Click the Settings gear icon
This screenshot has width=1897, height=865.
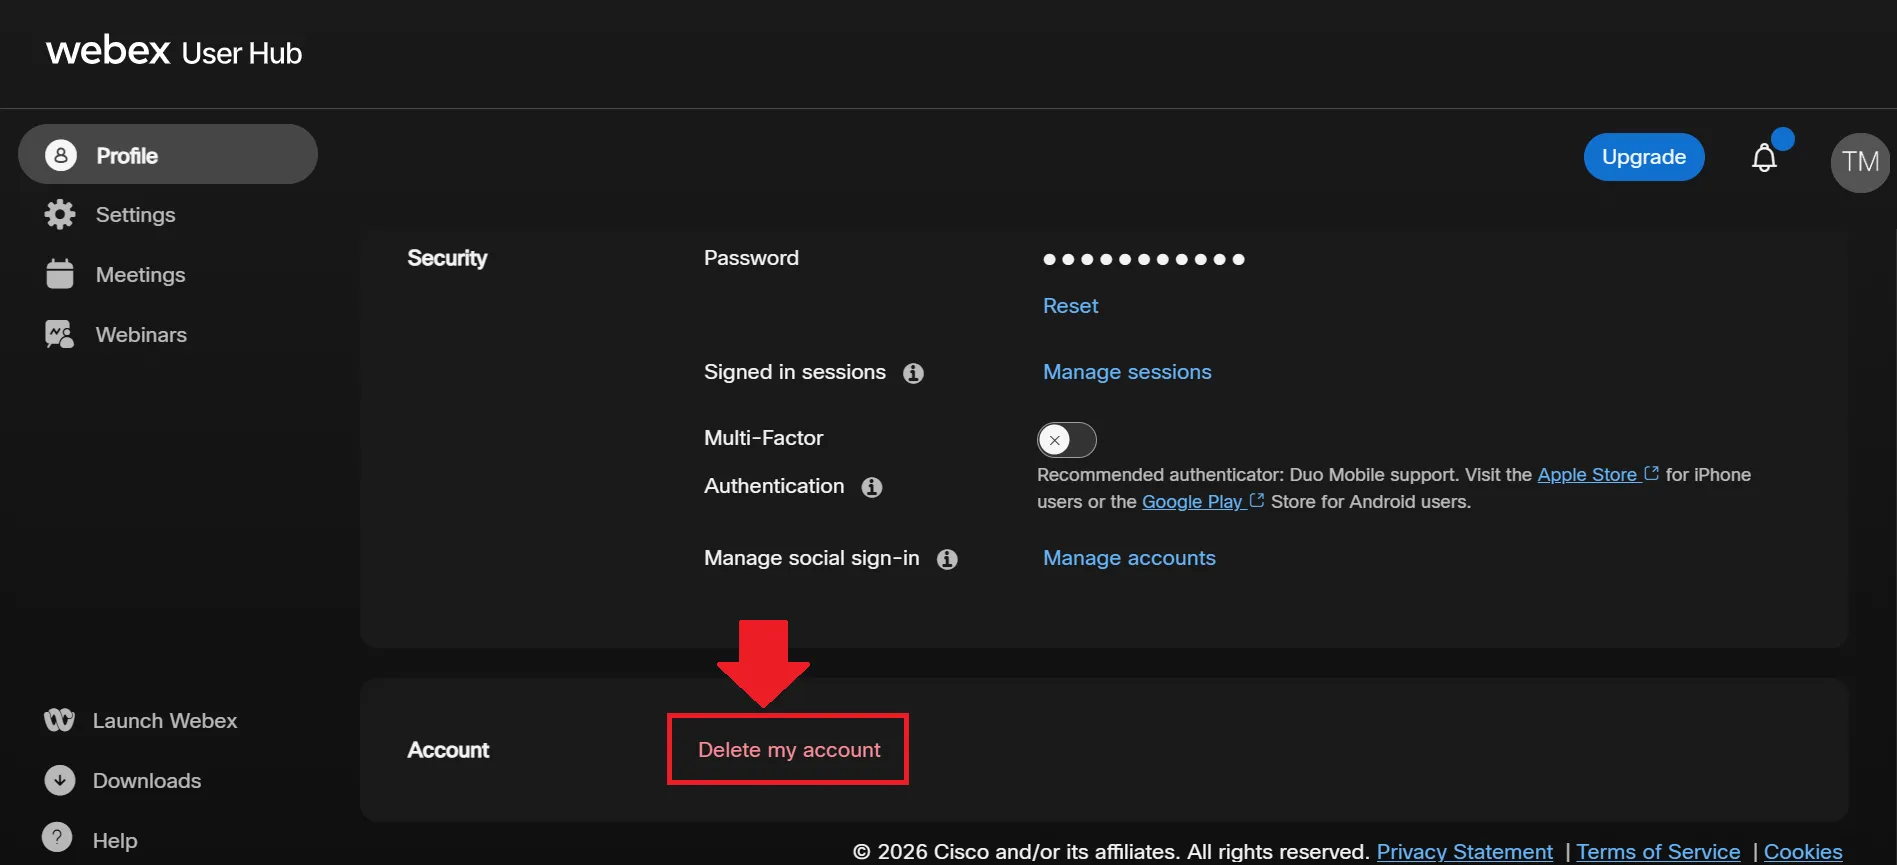[60, 214]
